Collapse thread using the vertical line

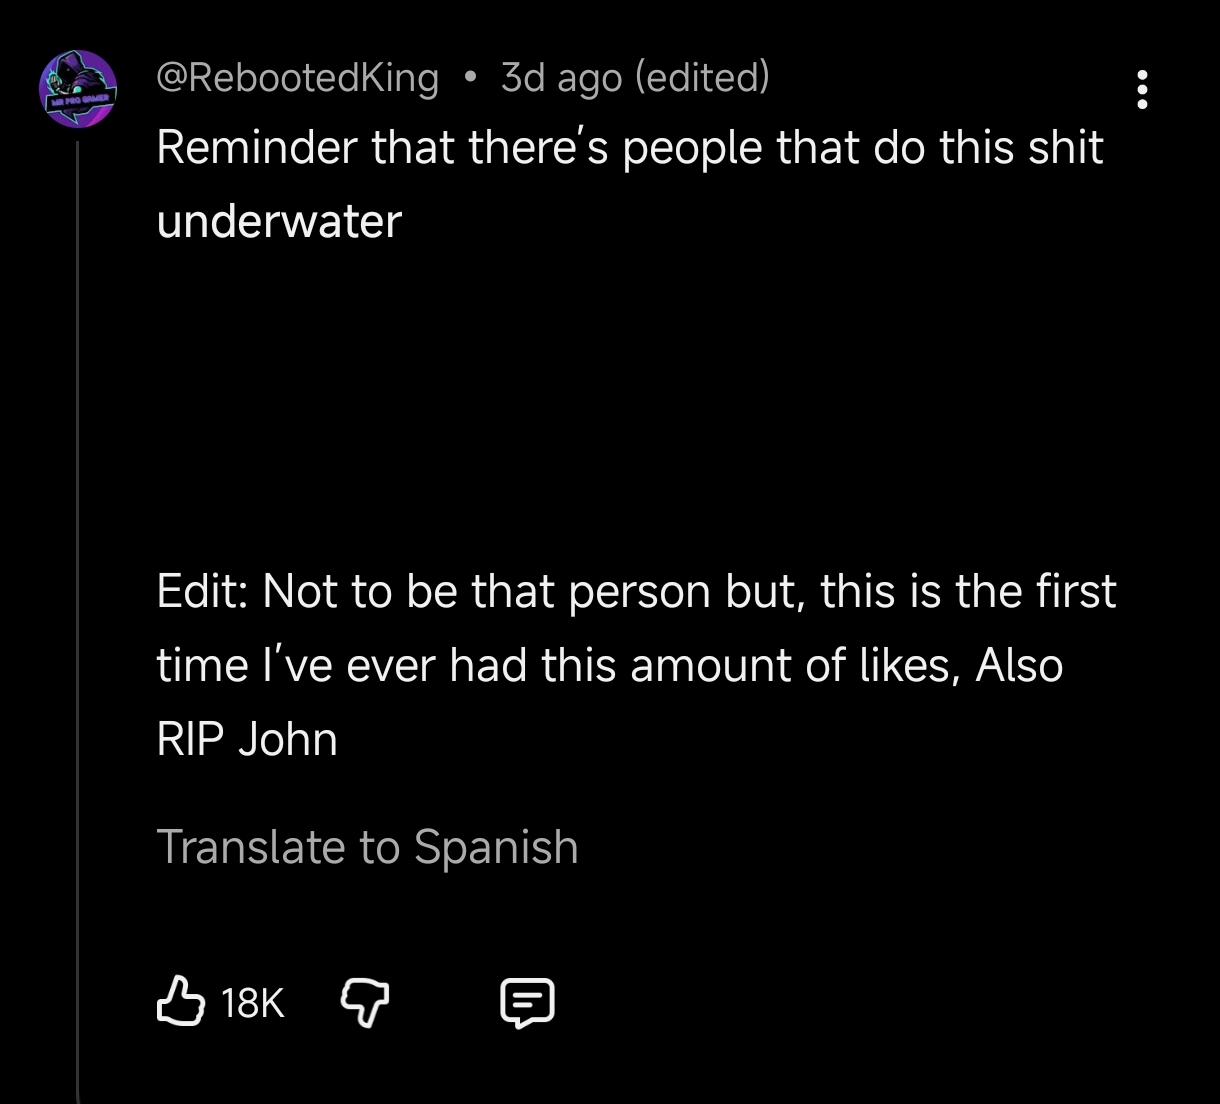pos(78,620)
